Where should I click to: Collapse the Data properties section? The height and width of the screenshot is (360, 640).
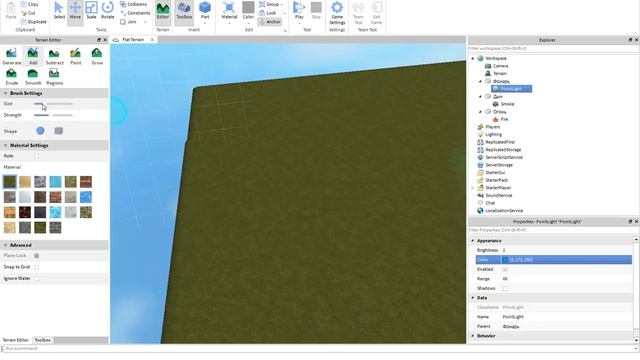[x=473, y=298]
